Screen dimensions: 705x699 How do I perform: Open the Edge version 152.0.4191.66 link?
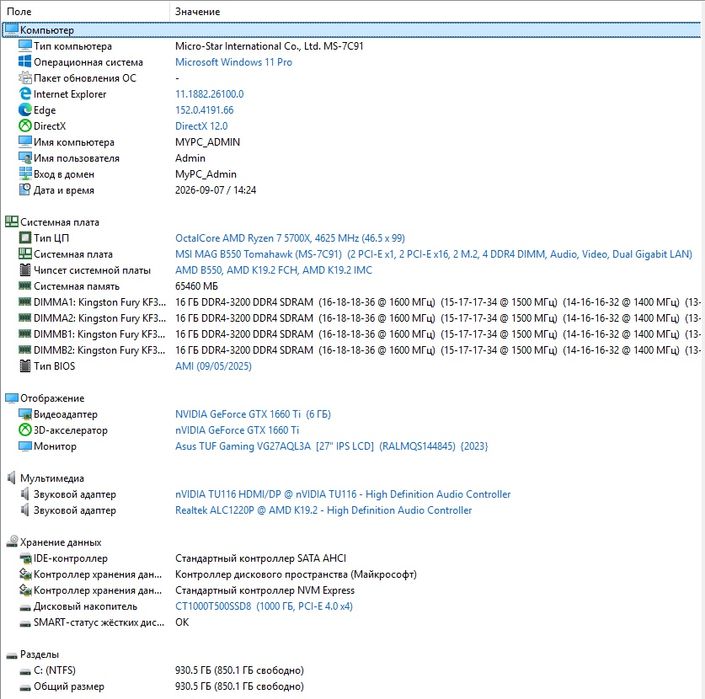click(204, 110)
